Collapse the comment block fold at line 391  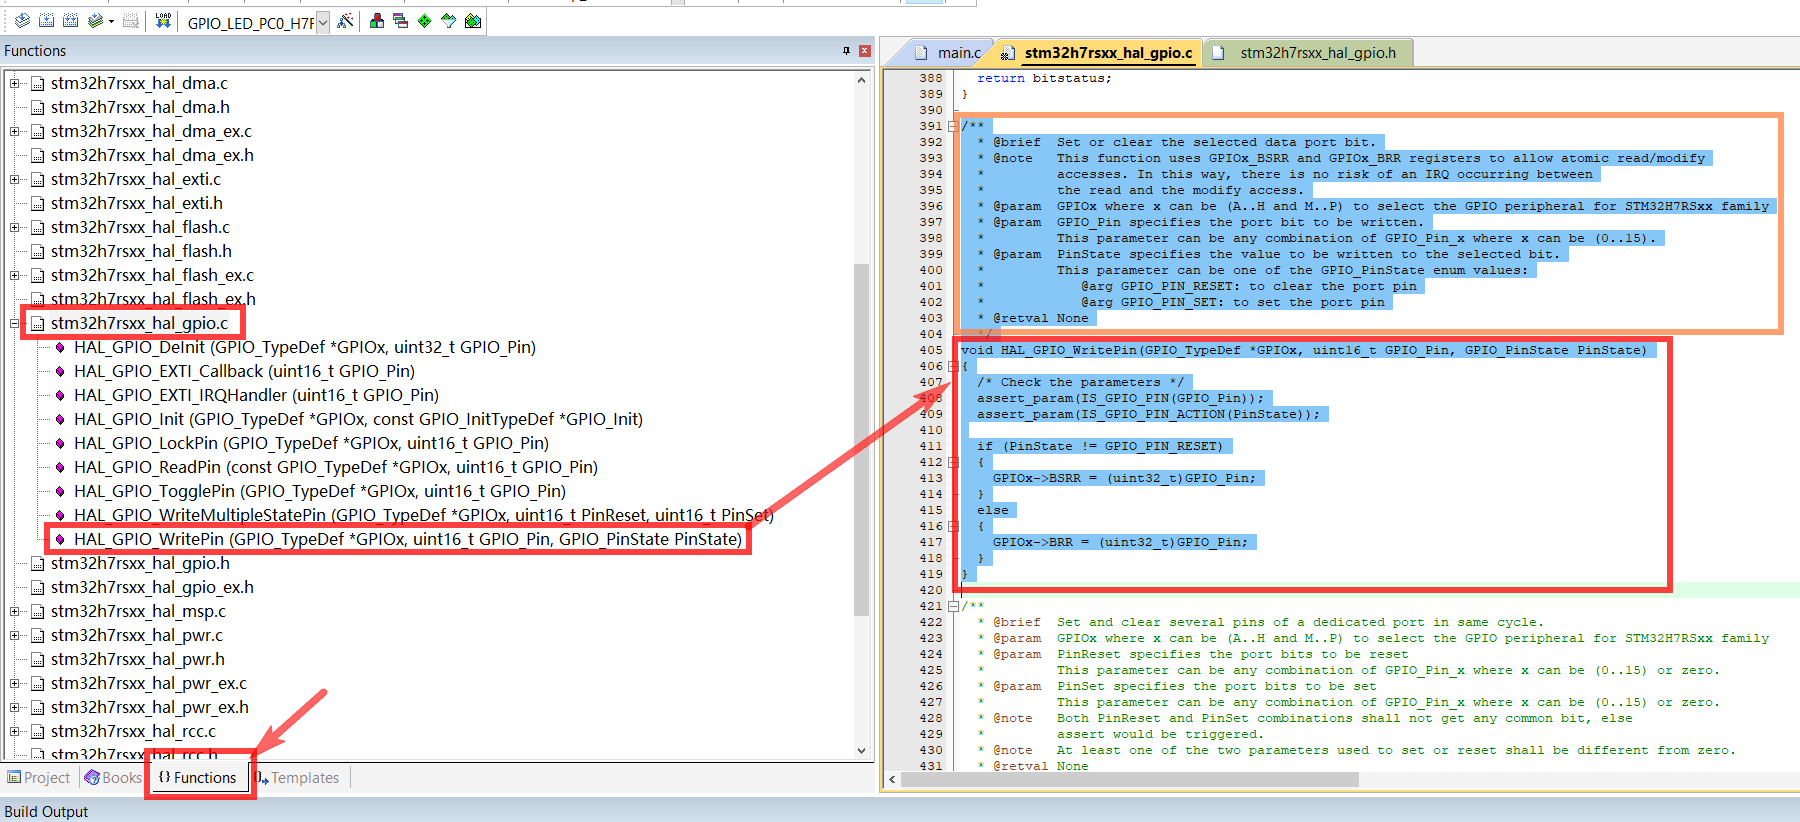(953, 126)
